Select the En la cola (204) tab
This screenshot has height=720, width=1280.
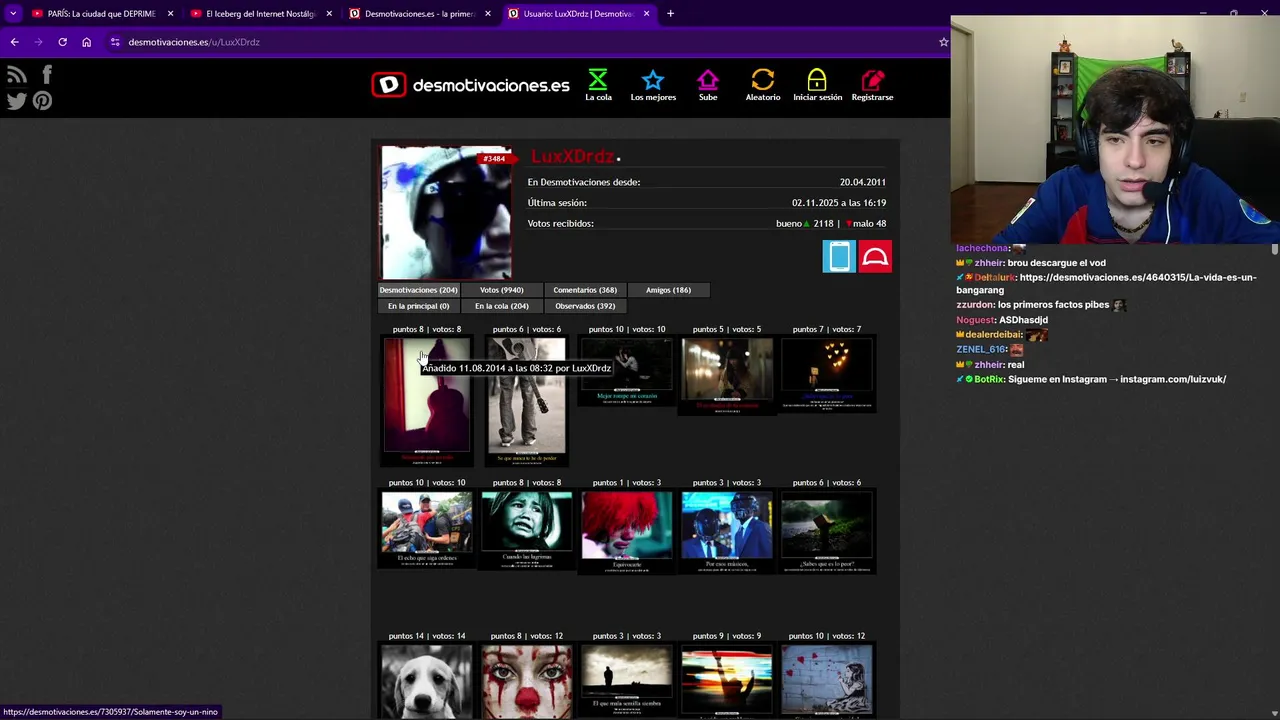[x=501, y=306]
